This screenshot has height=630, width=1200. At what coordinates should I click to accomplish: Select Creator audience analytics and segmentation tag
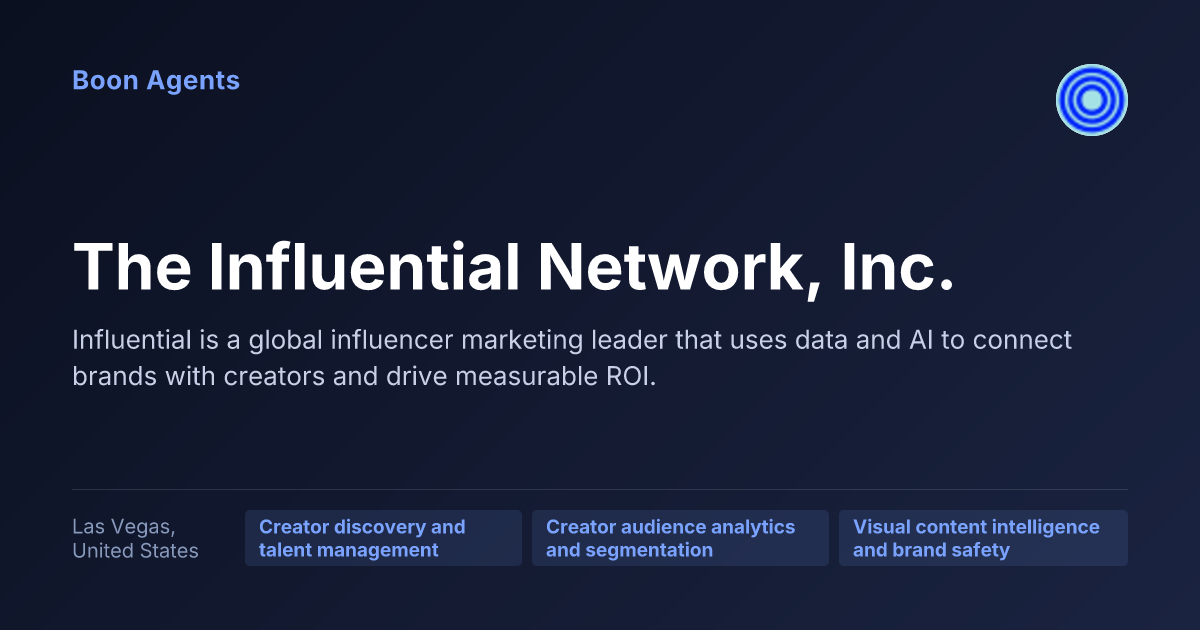680,538
